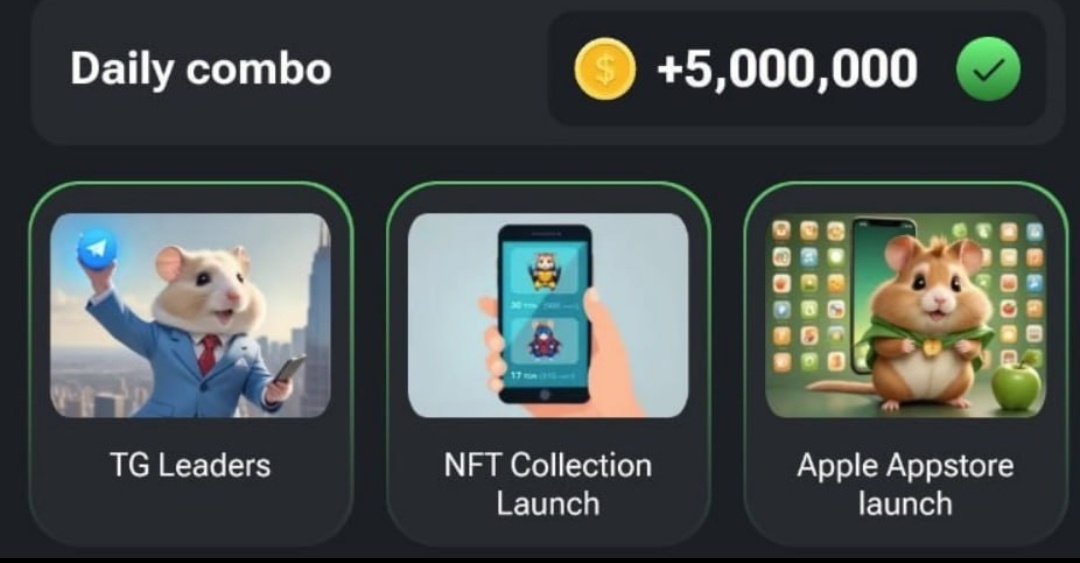The image size is (1080, 563).
Task: Open the TG Leaders card
Action: click(191, 364)
